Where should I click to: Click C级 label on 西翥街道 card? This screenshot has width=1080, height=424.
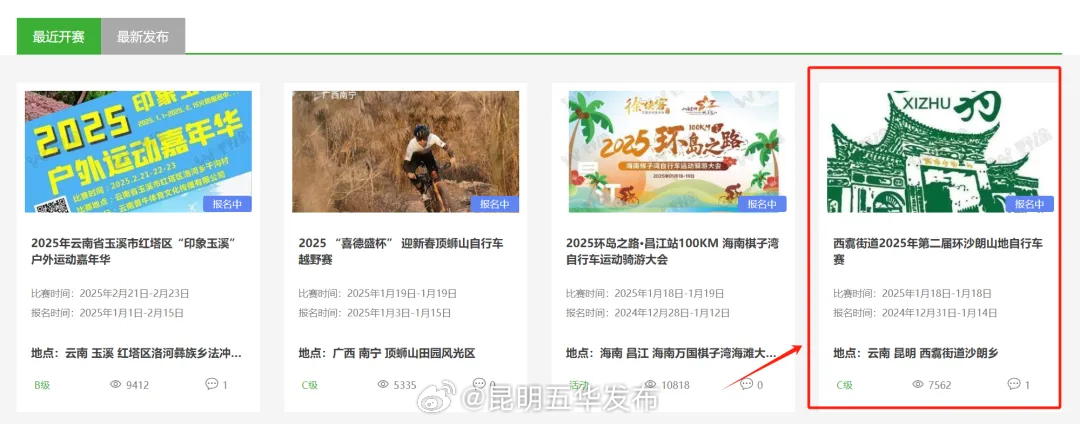click(844, 385)
